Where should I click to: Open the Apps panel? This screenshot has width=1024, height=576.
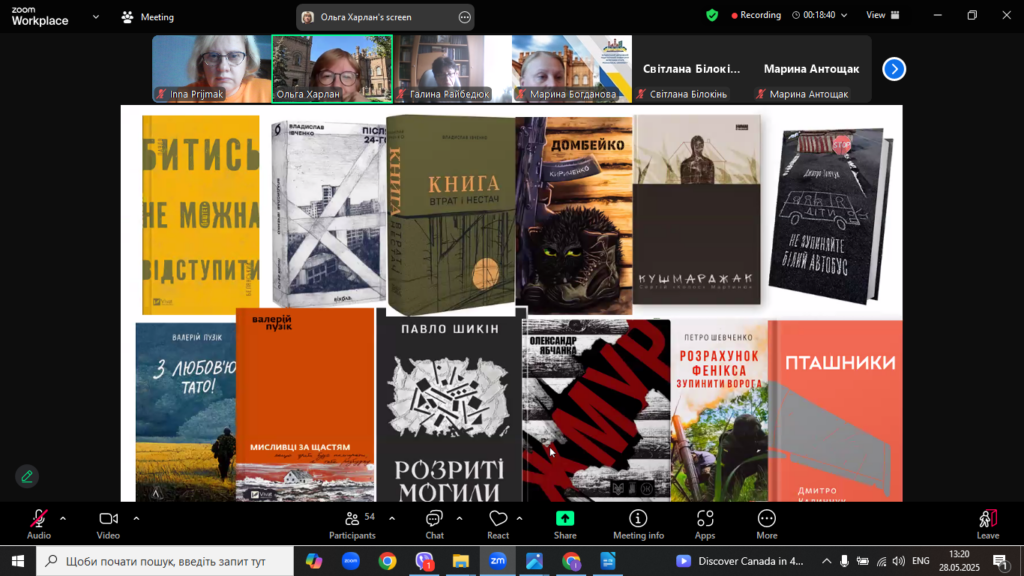coord(705,524)
